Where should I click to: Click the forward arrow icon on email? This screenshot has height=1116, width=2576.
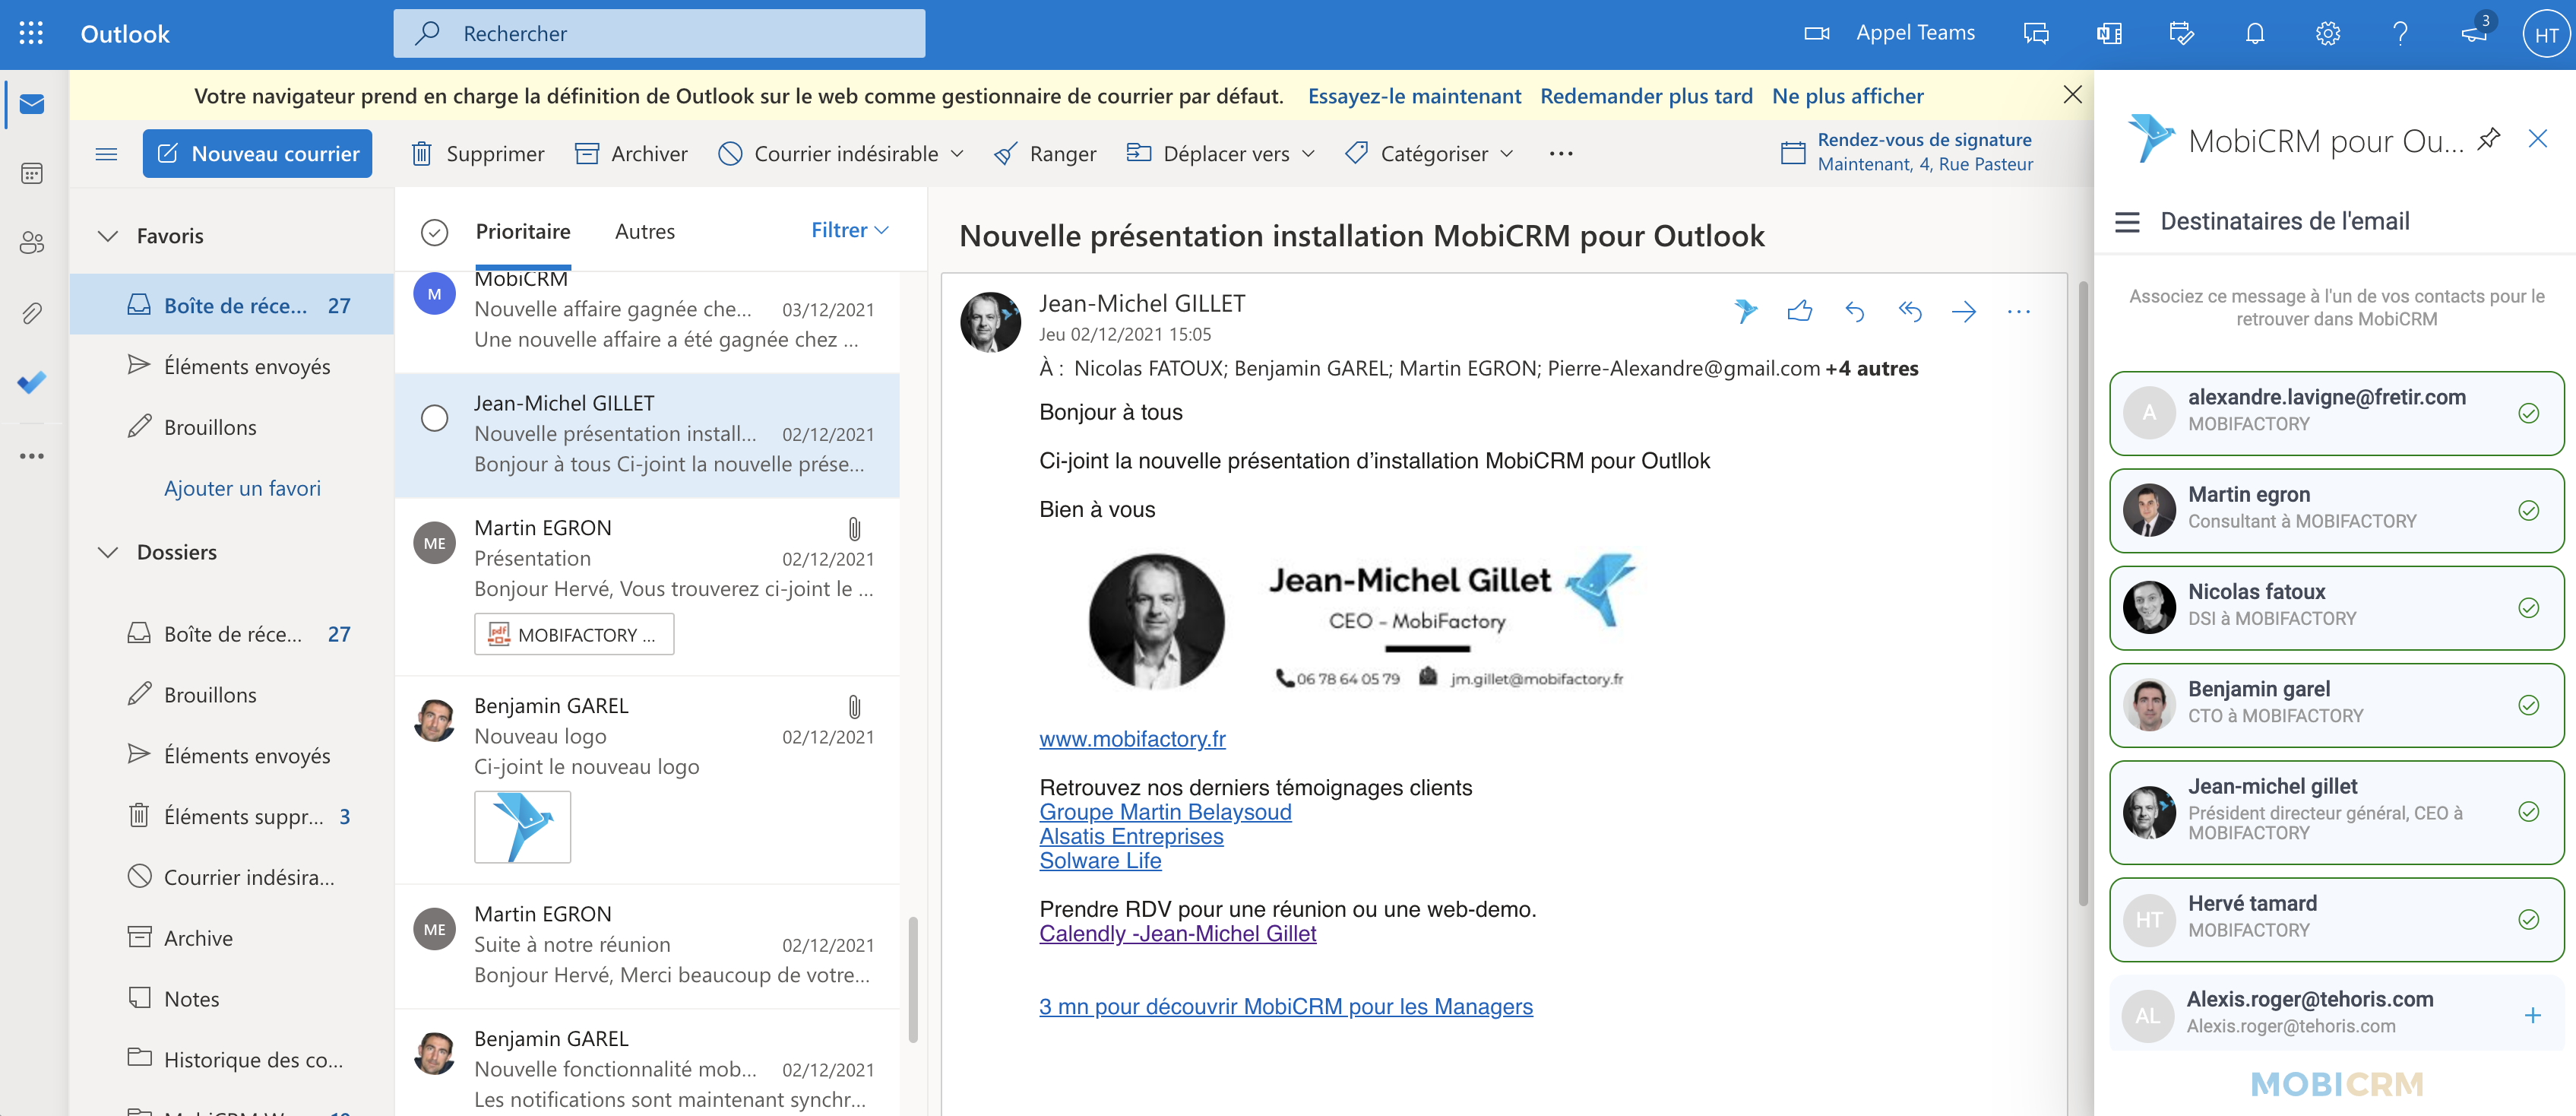[1963, 311]
